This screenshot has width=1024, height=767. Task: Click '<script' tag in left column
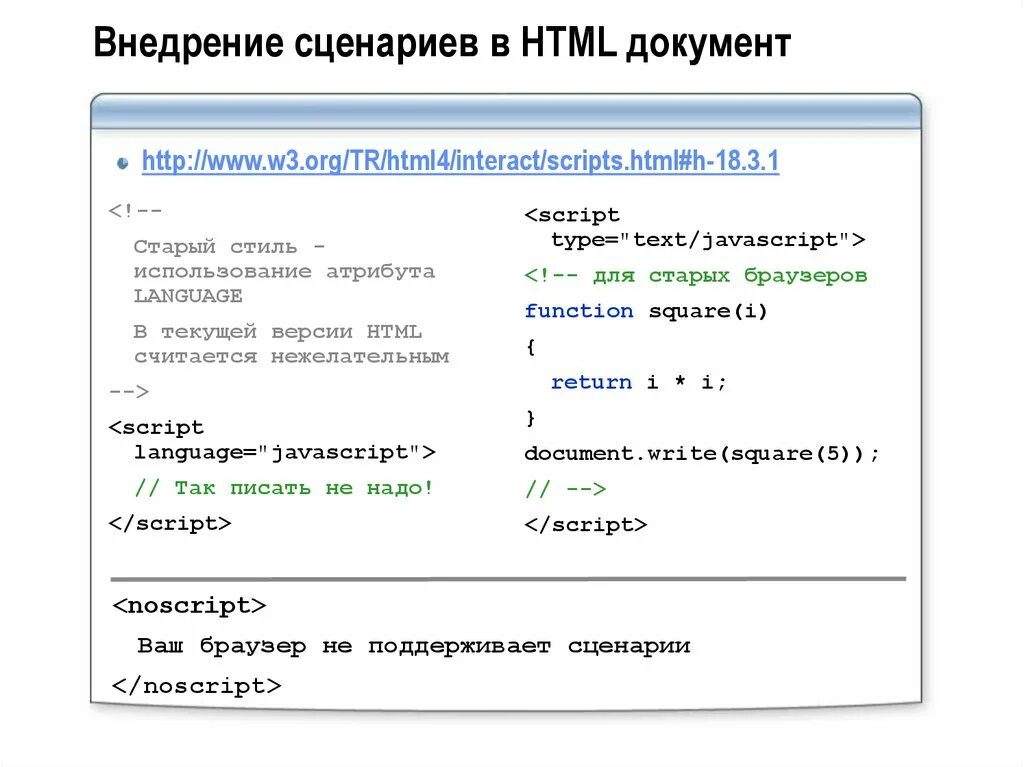click(156, 427)
